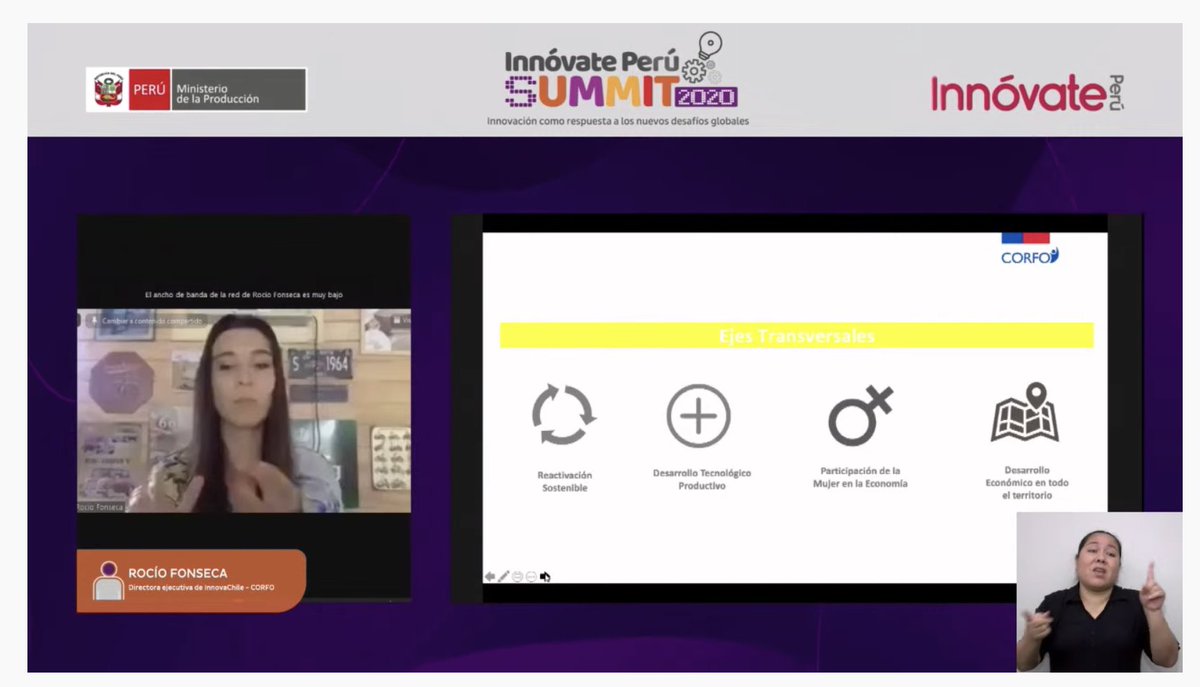The image size is (1200, 687).
Task: Click the 'Innovación como respuesta' tagline text
Action: coord(618,121)
